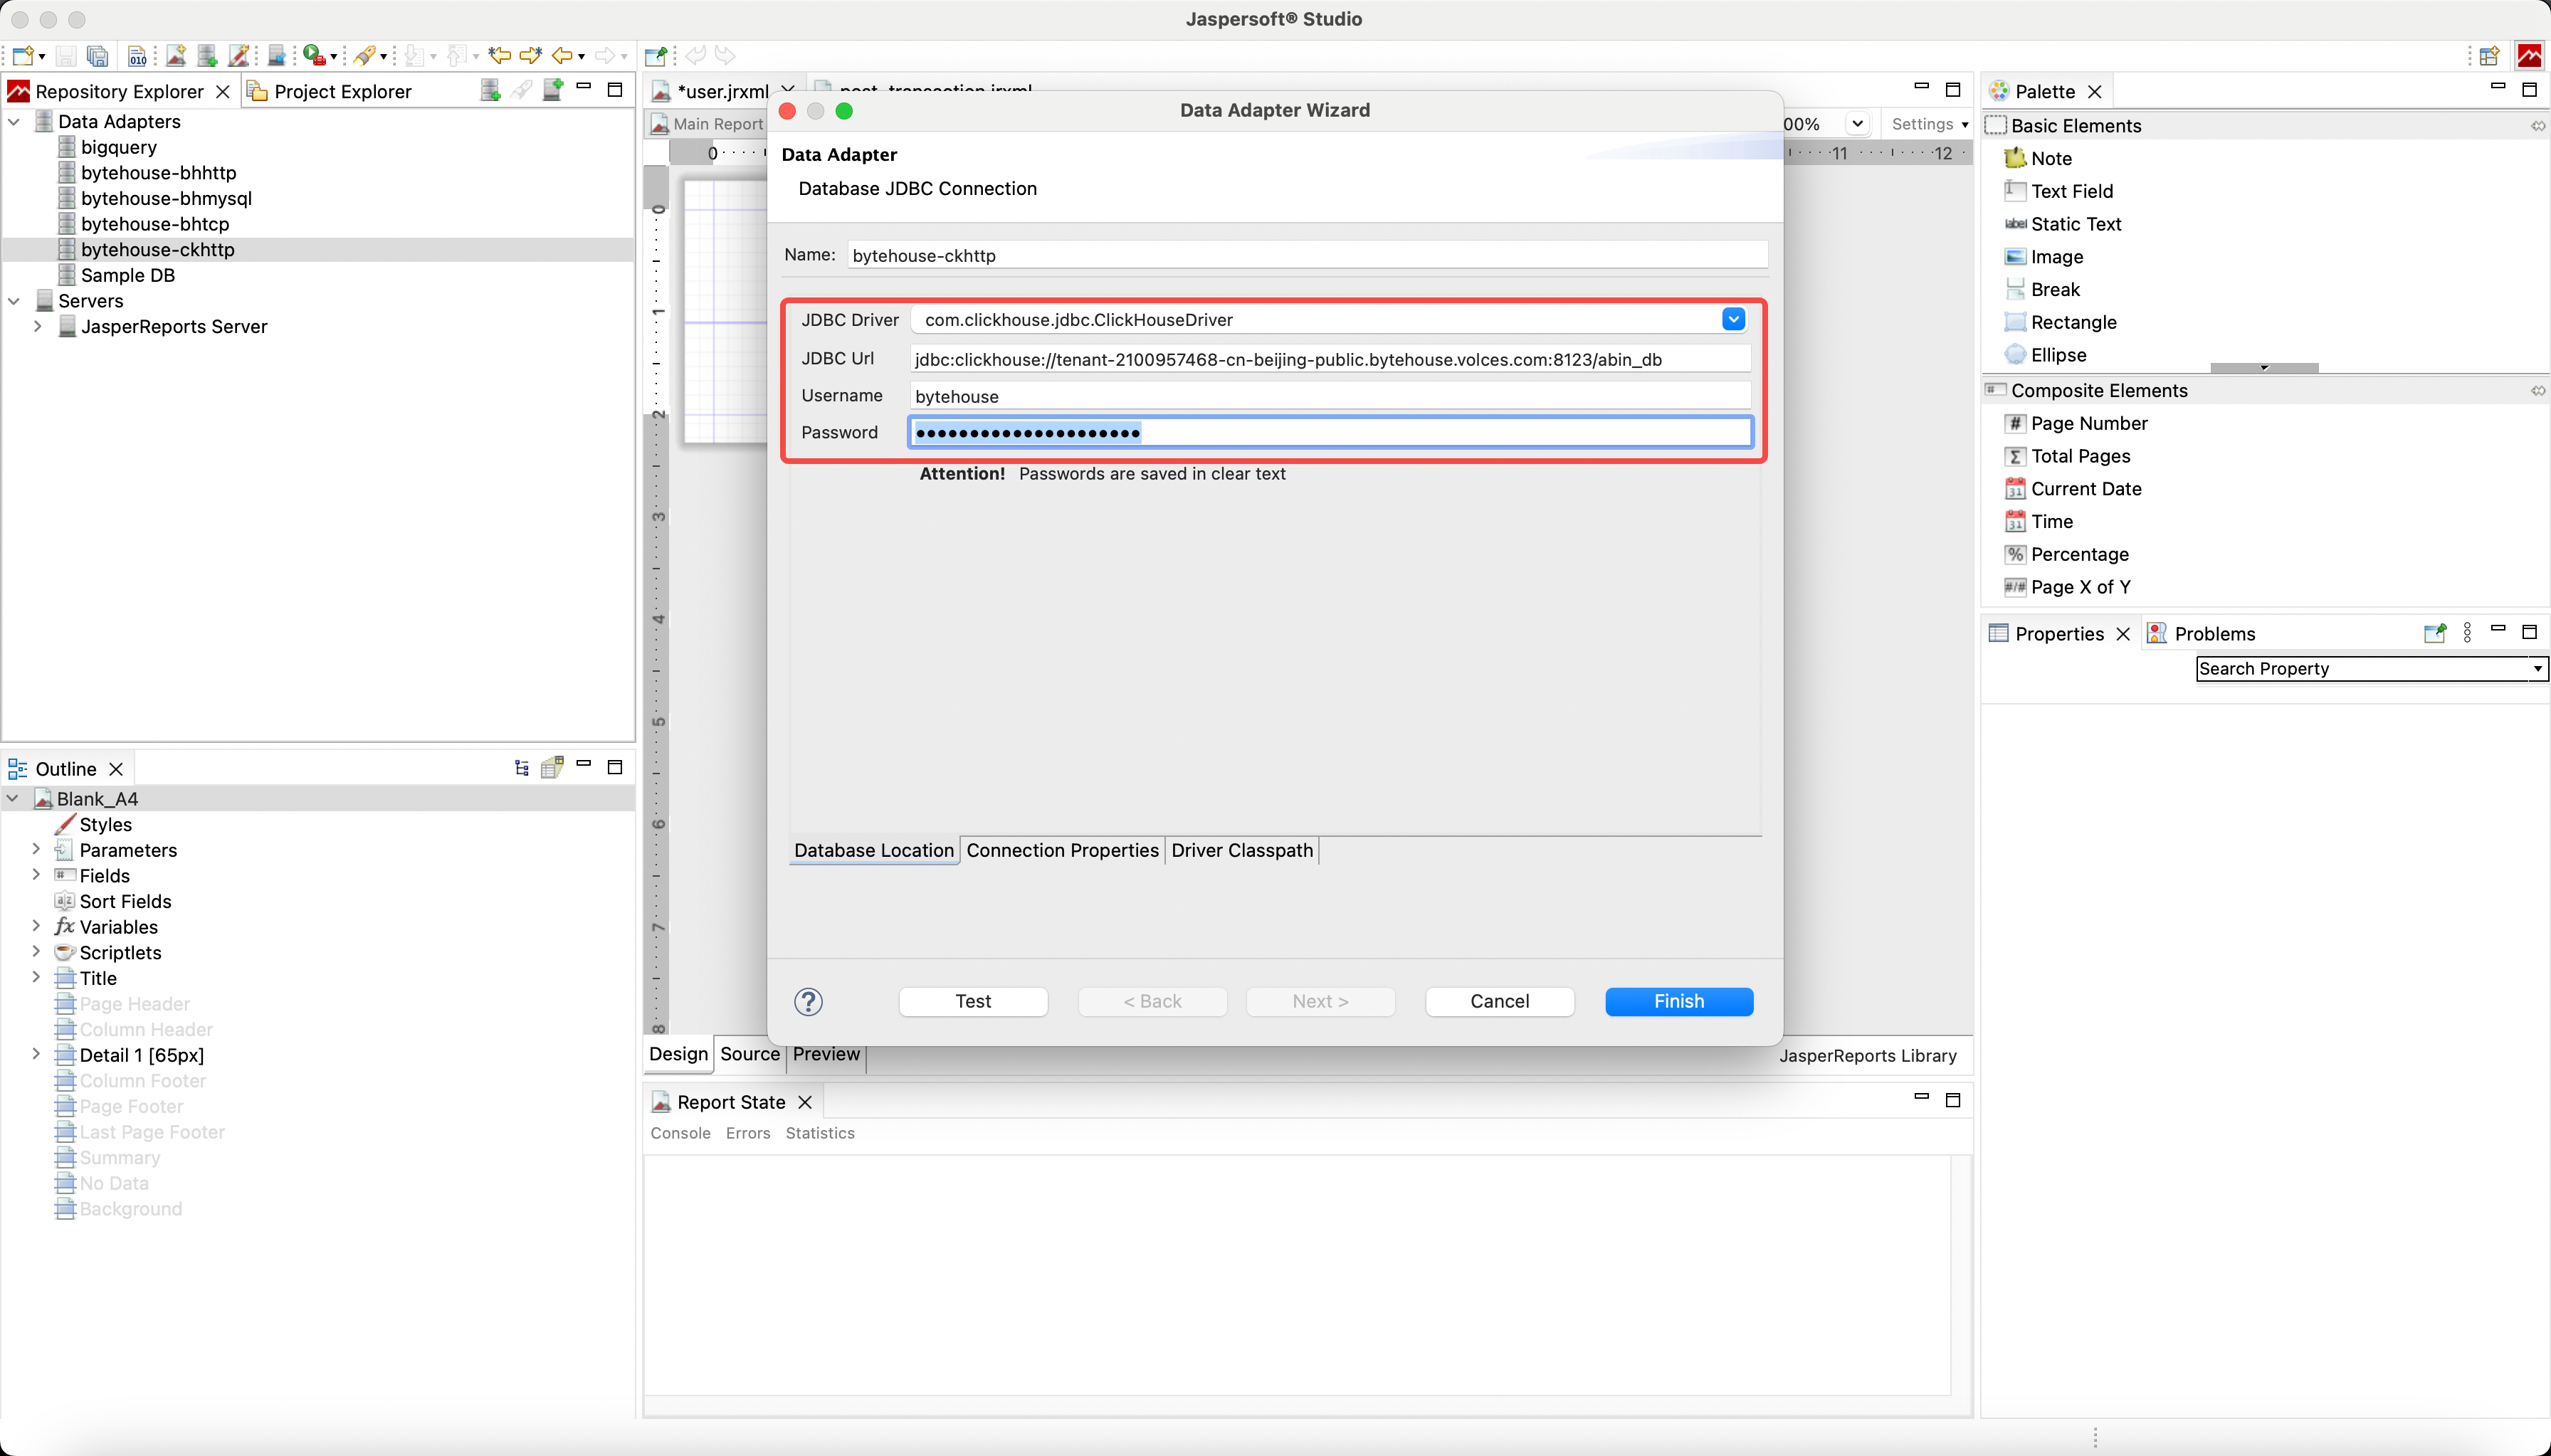Image resolution: width=2551 pixels, height=1456 pixels.
Task: Open the JDBC Driver dropdown
Action: (1733, 319)
